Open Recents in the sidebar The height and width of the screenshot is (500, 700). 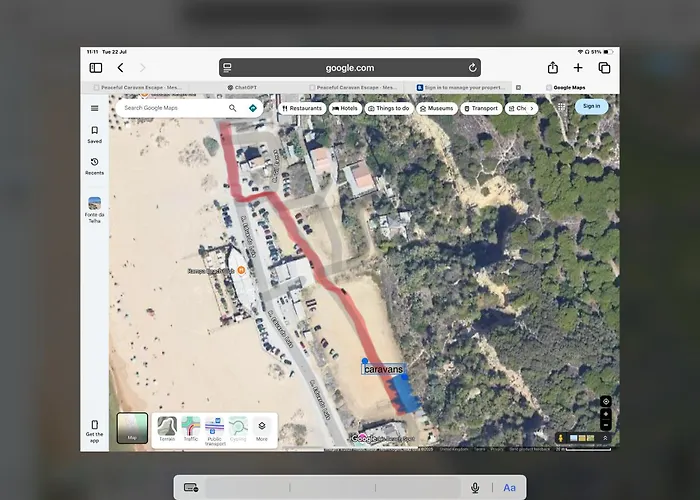tap(94, 166)
